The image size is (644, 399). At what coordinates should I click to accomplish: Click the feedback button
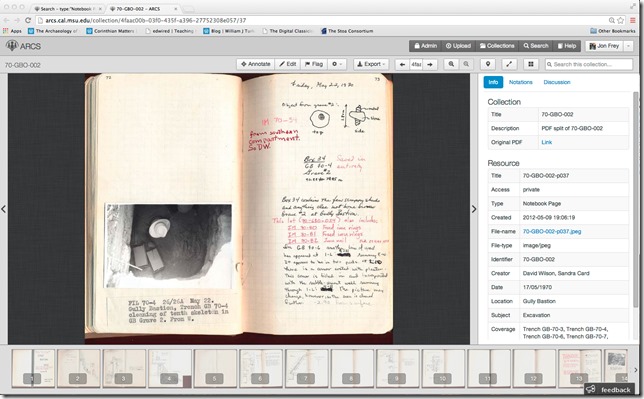(610, 390)
